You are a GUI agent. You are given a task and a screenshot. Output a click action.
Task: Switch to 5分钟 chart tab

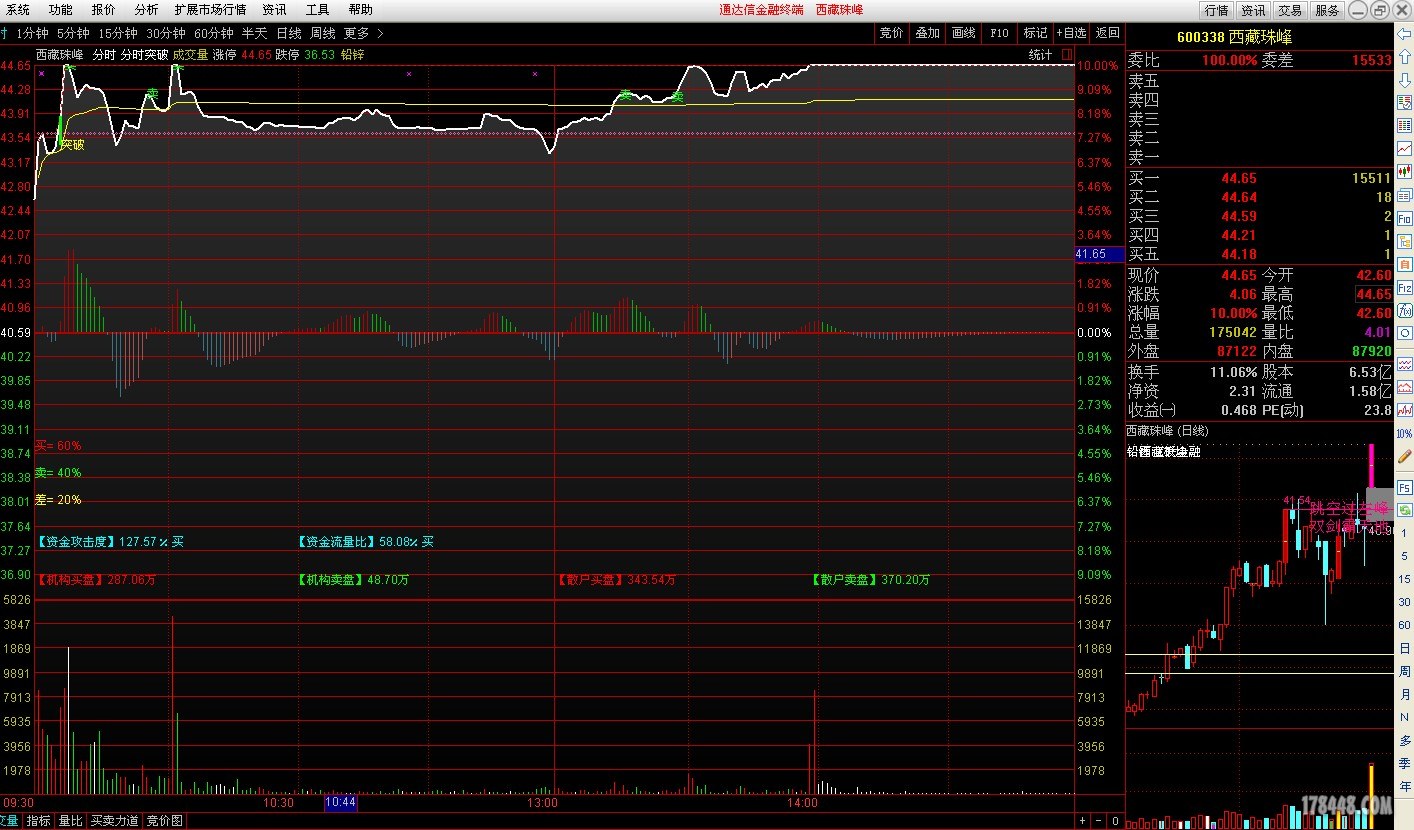coord(73,33)
